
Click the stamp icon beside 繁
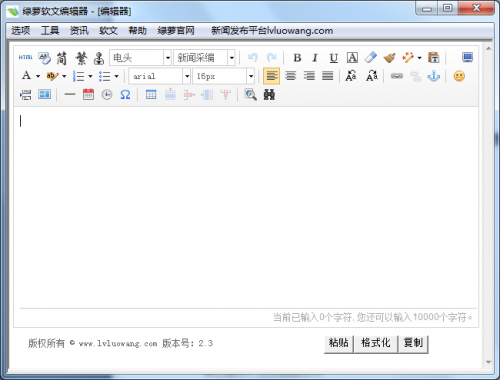point(99,58)
